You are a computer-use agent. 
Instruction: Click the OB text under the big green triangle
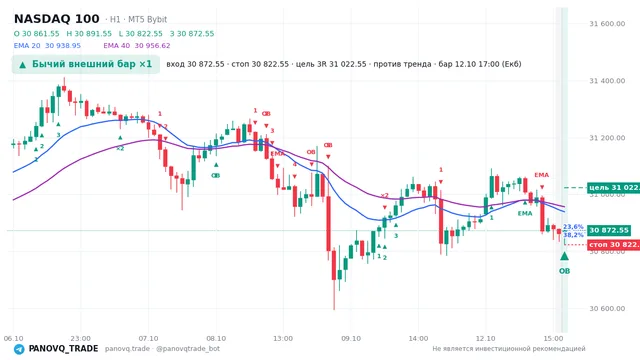click(564, 271)
